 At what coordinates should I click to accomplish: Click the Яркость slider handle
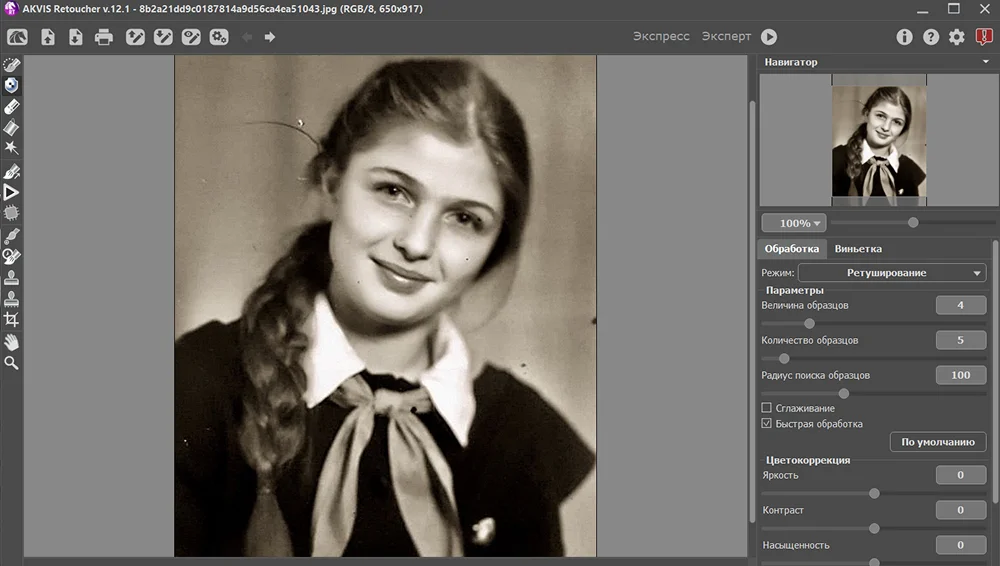(874, 493)
